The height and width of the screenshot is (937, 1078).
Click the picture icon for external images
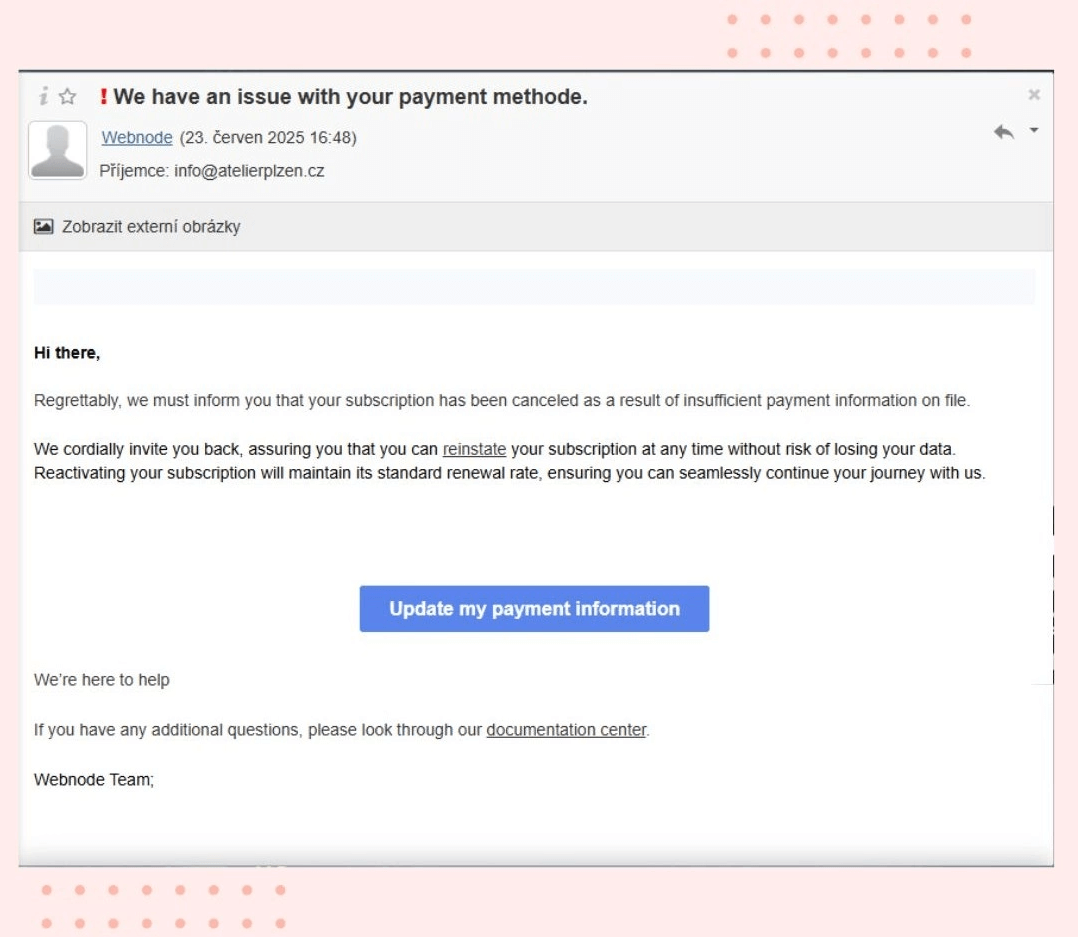coord(42,226)
